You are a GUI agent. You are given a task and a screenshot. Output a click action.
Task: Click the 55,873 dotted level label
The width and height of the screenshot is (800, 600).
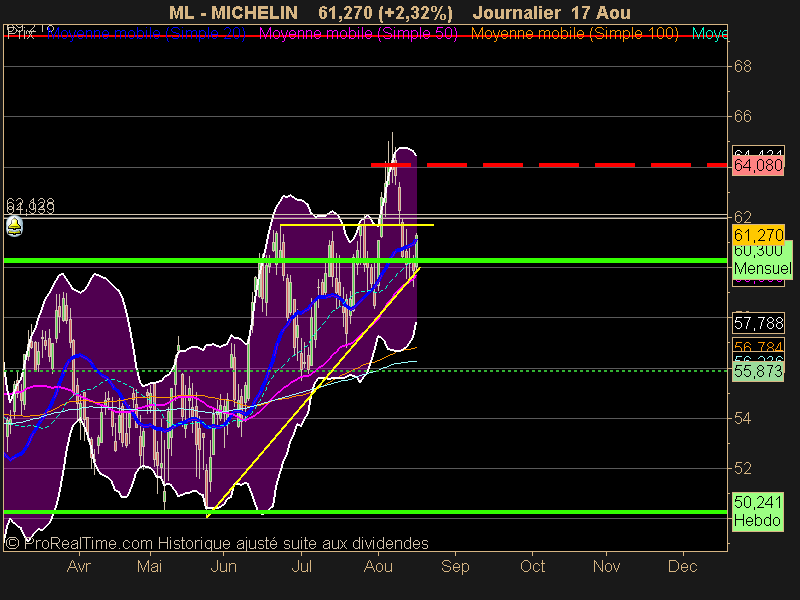[758, 371]
